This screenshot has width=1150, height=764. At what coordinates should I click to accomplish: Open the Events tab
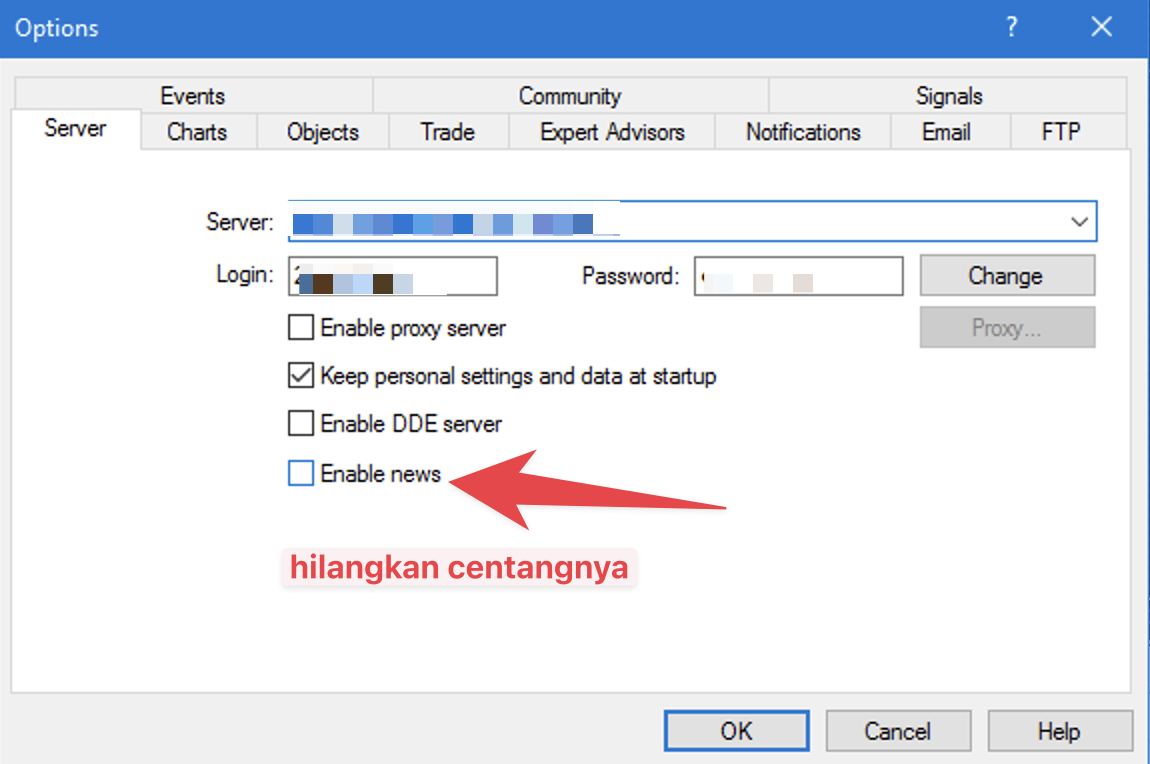pyautogui.click(x=192, y=95)
